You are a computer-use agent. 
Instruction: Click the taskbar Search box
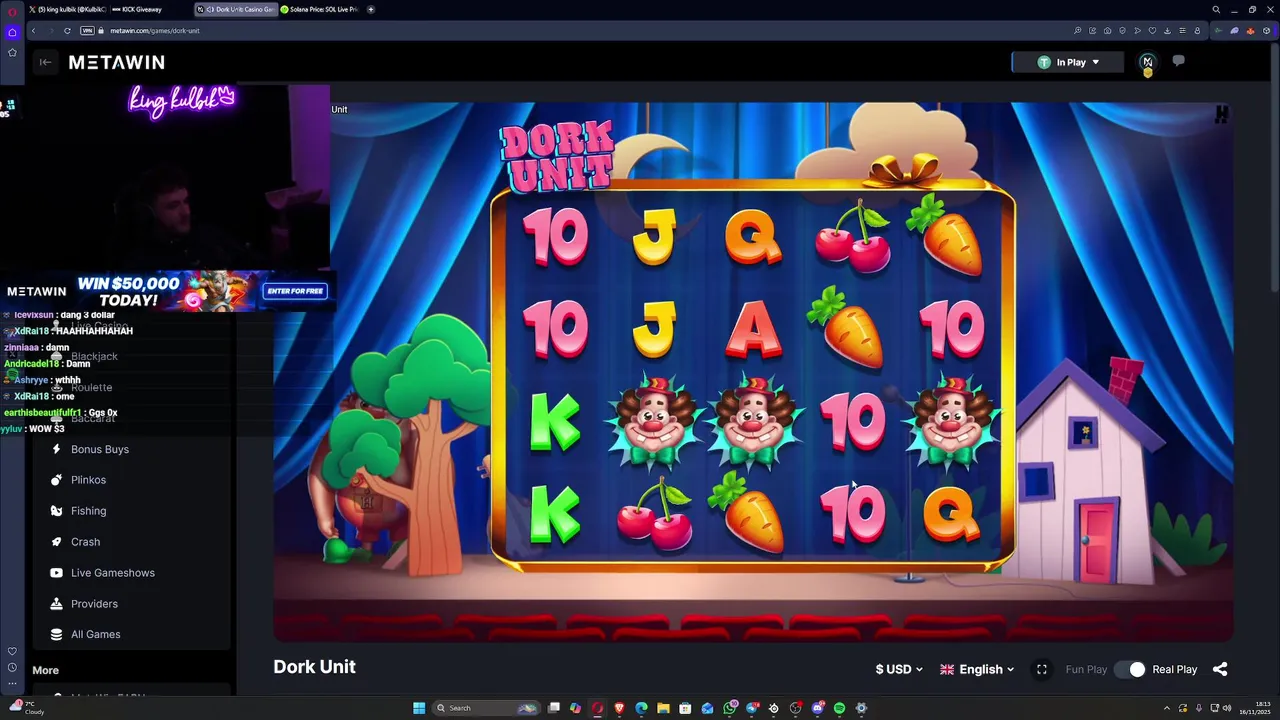tap(488, 708)
